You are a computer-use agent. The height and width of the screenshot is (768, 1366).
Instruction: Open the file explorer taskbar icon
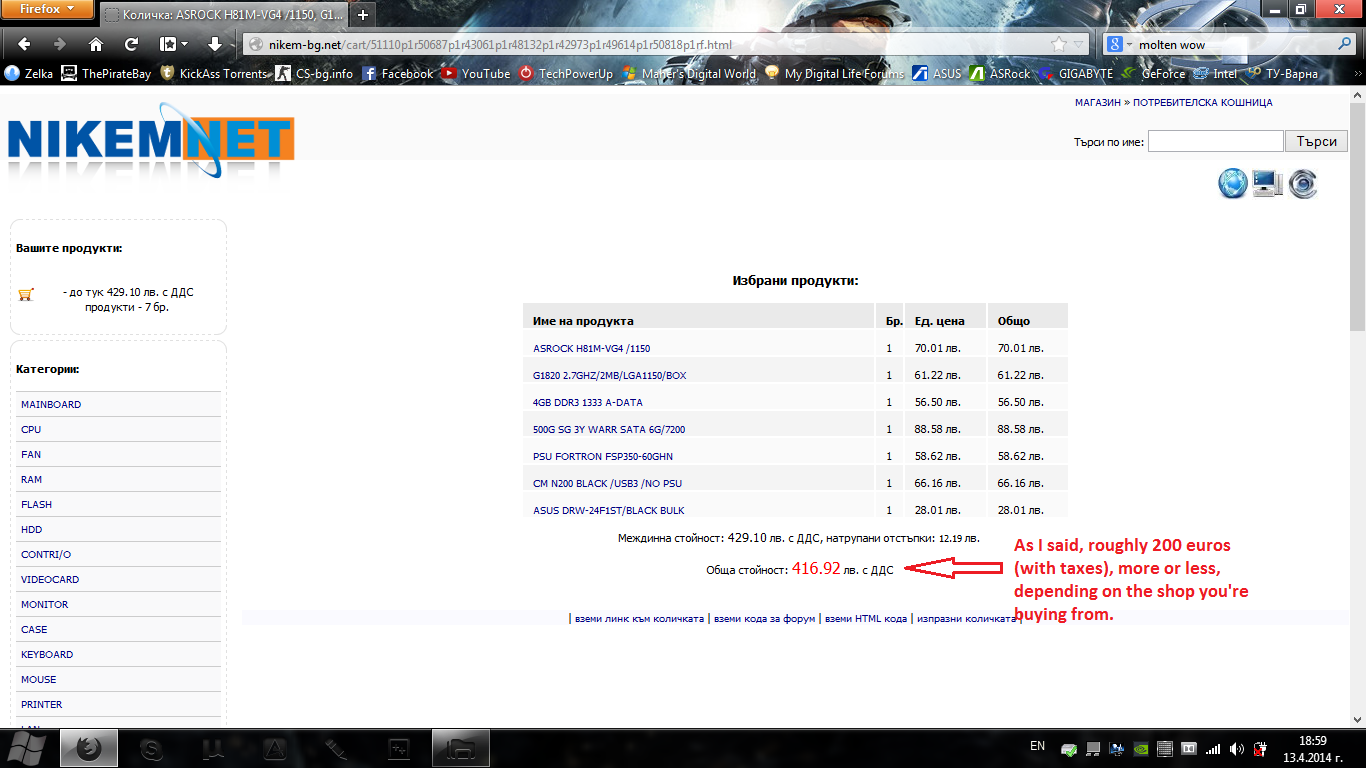point(460,748)
